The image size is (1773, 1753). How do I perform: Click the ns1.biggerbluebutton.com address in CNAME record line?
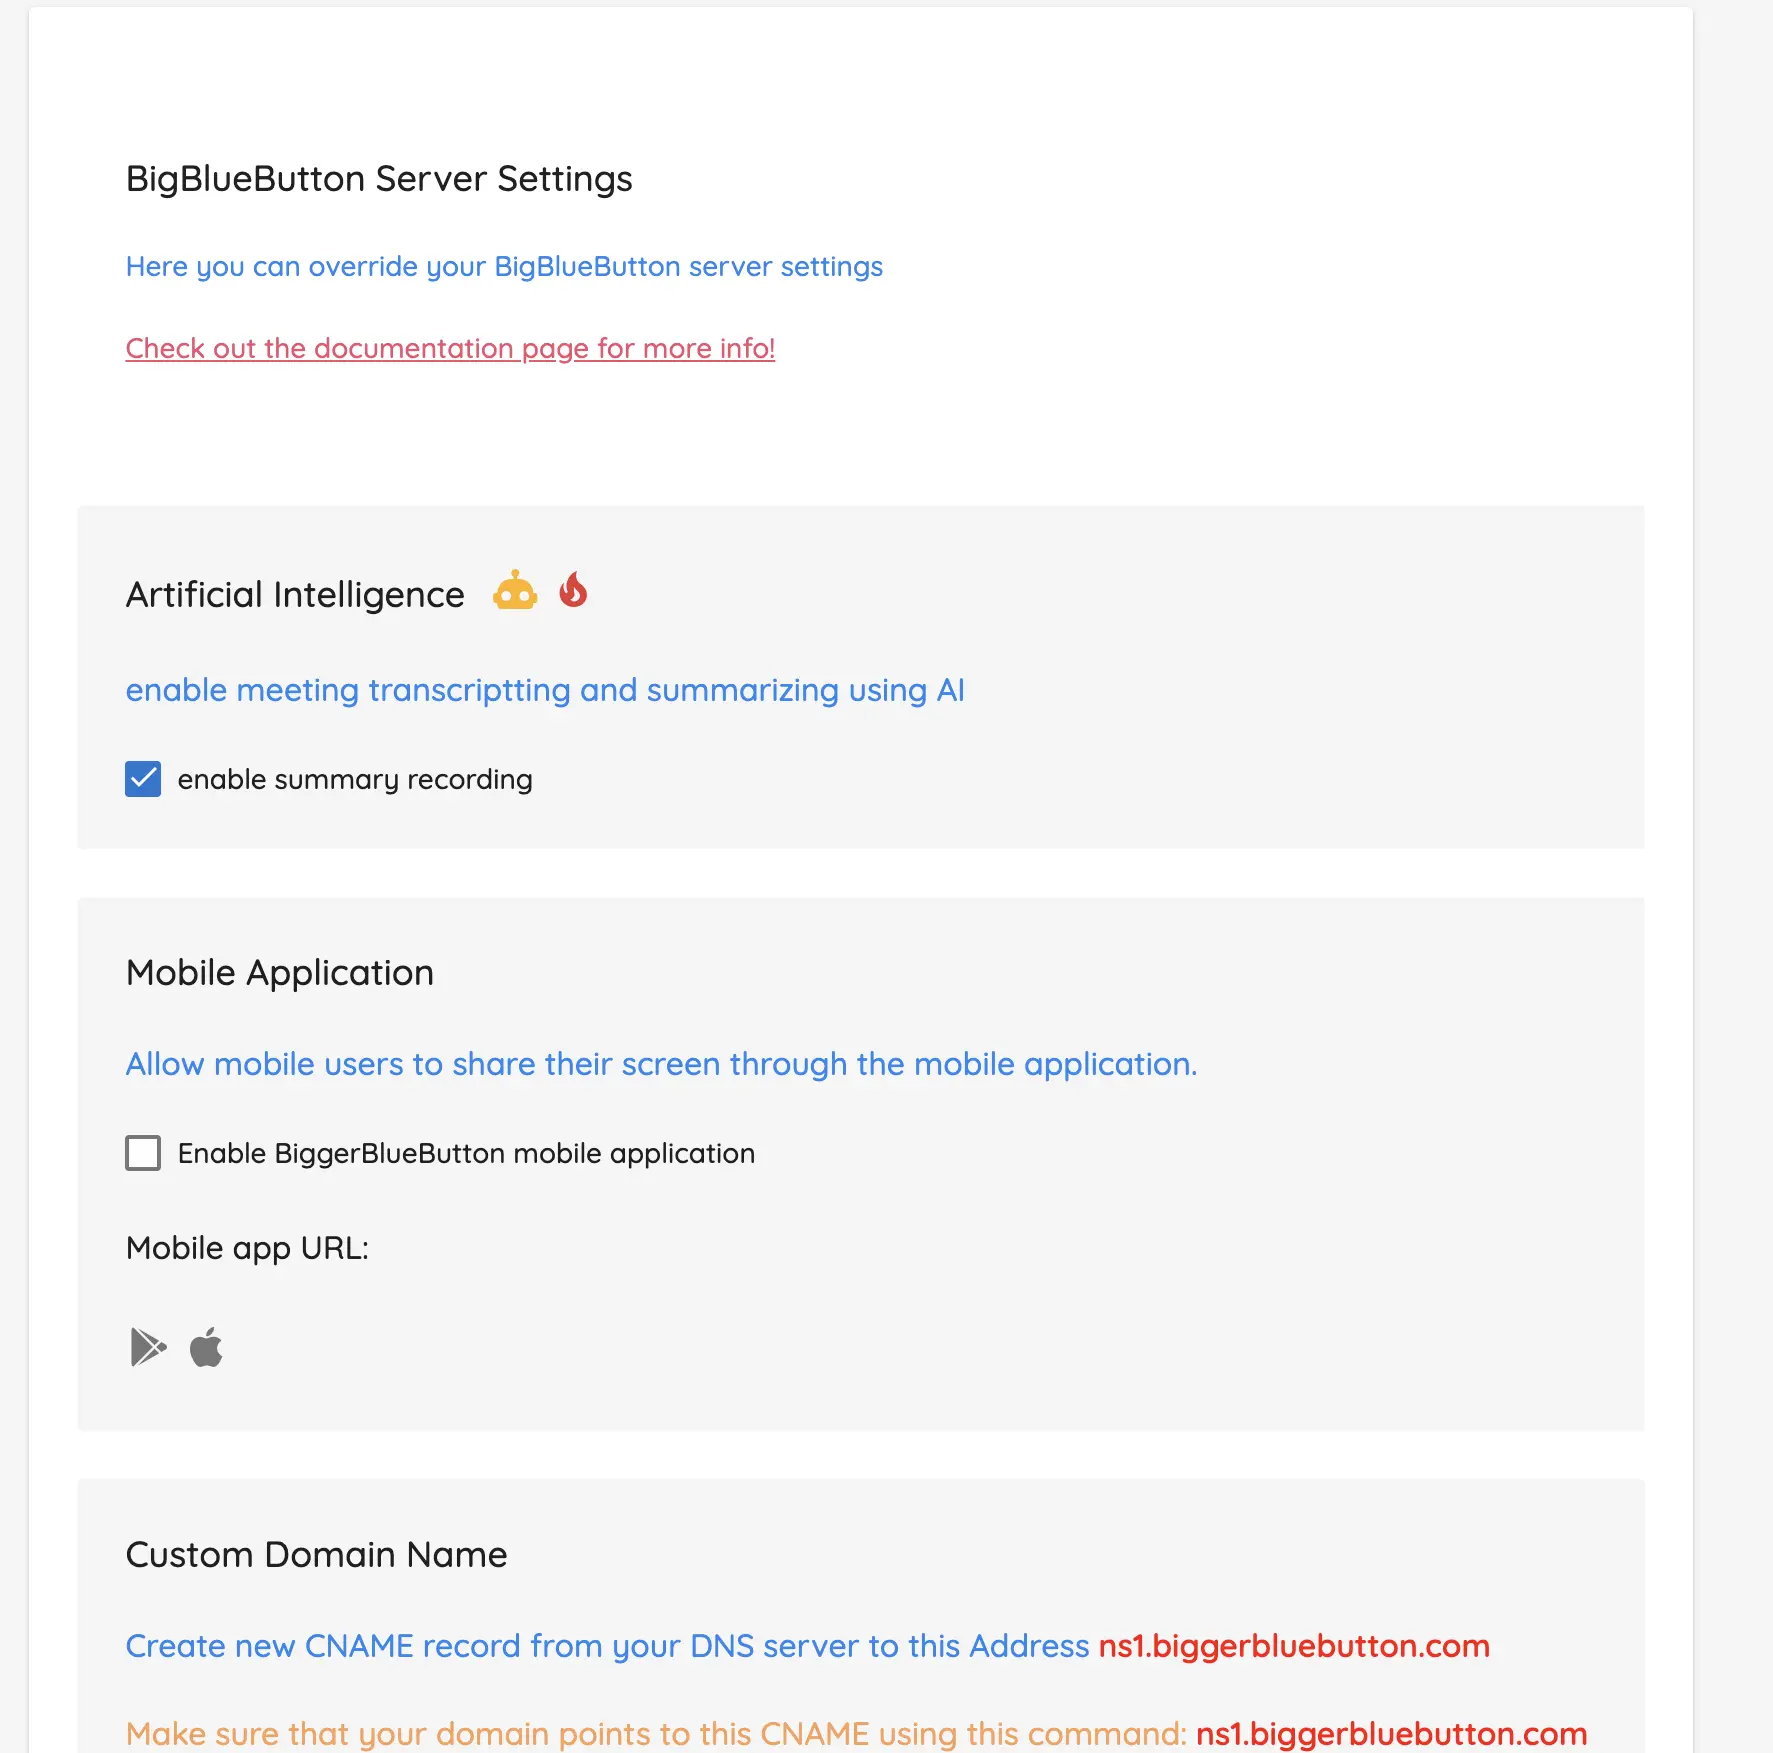coord(1293,1646)
